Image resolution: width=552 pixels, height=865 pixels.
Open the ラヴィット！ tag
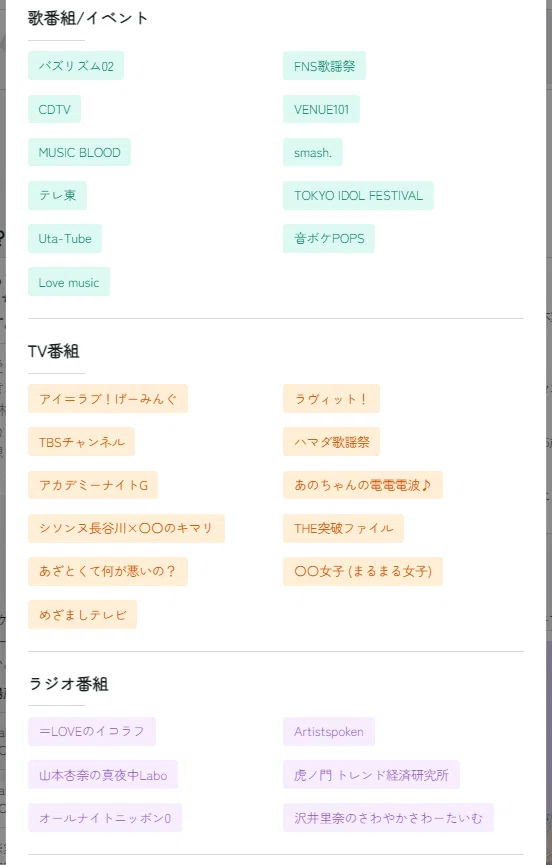331,399
